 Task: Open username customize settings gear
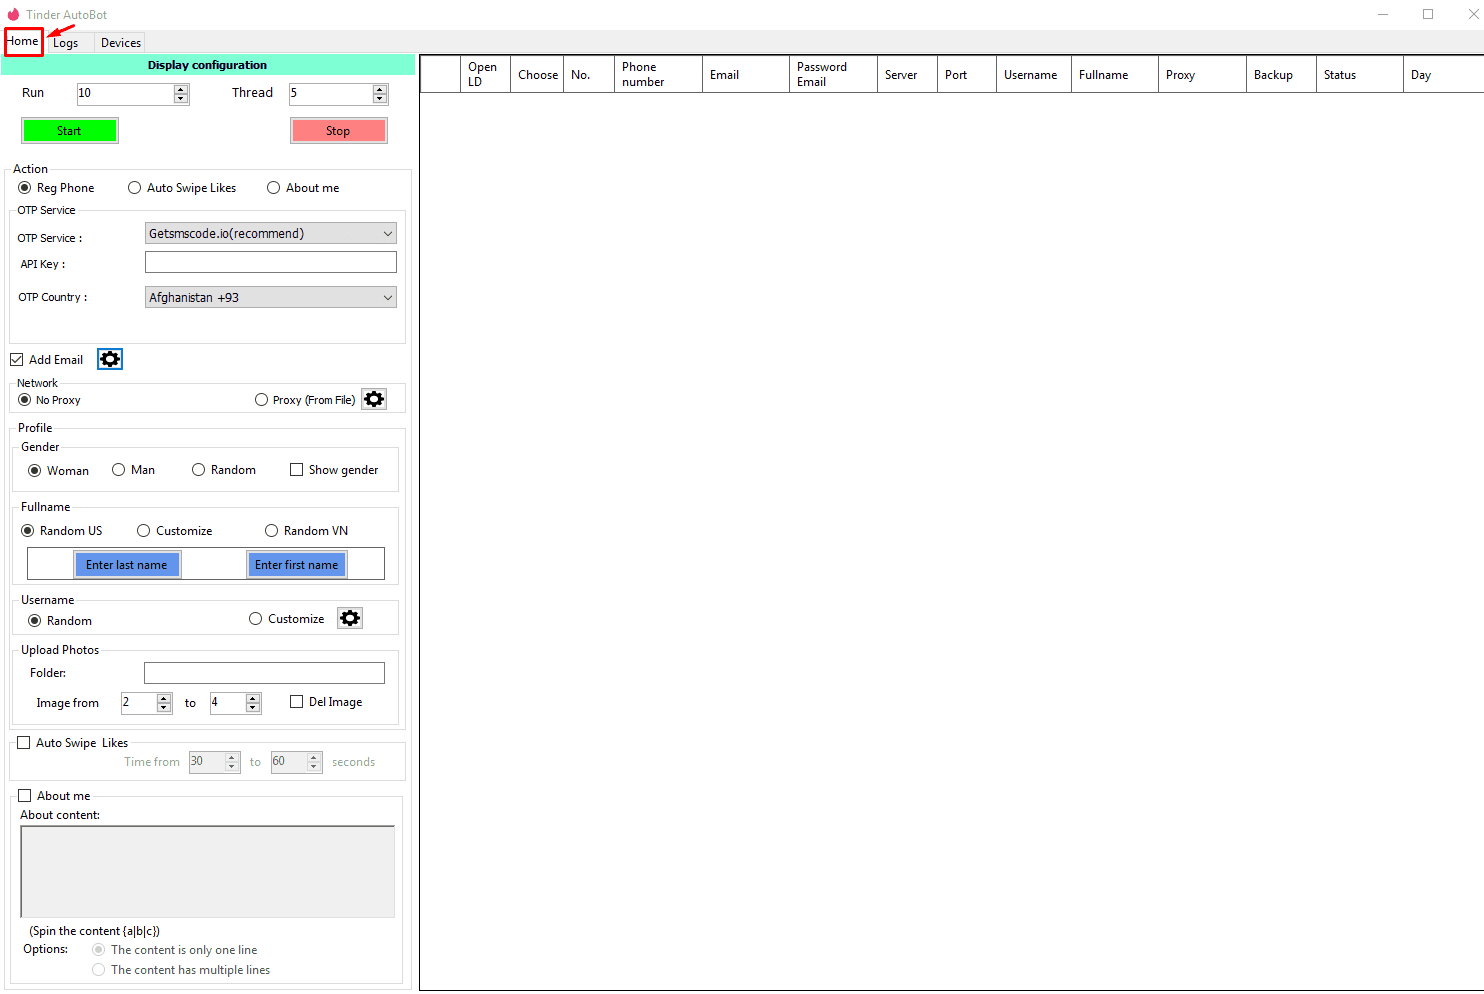tap(350, 618)
